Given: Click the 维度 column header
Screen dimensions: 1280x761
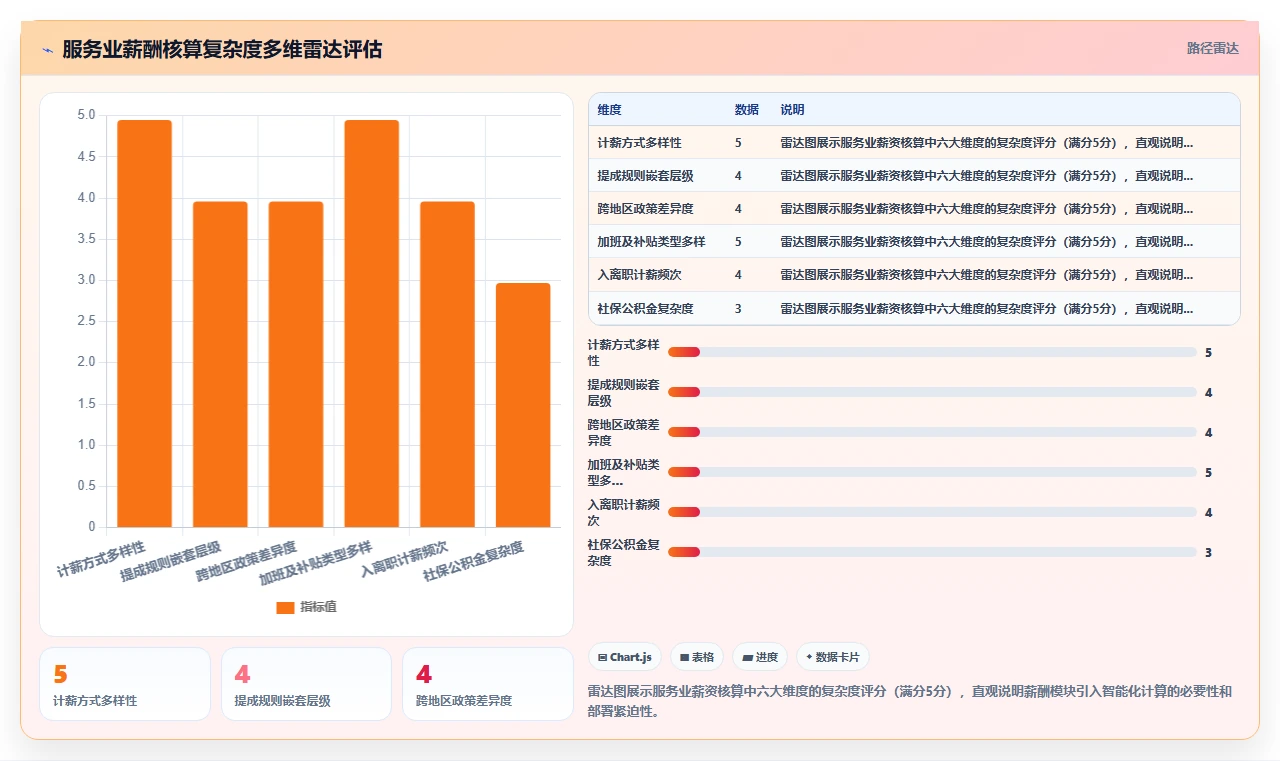Looking at the screenshot, I should pos(610,110).
